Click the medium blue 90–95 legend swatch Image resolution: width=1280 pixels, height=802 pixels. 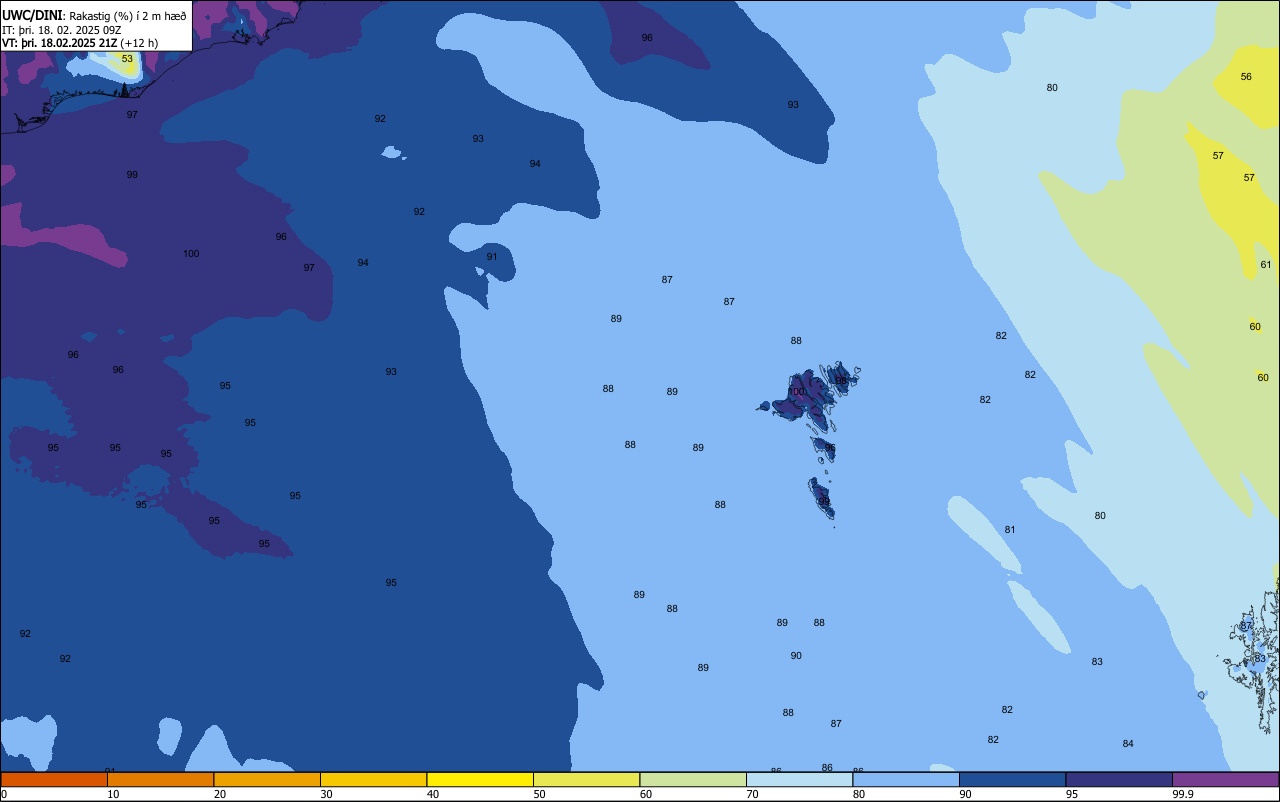pos(1012,779)
